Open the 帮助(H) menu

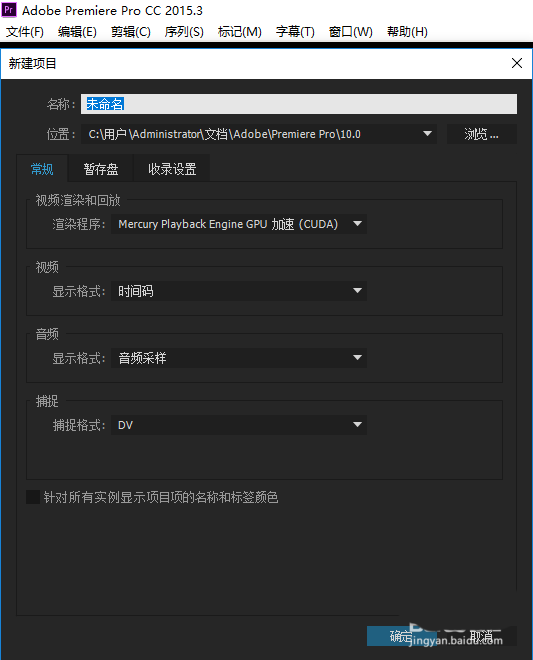[407, 32]
